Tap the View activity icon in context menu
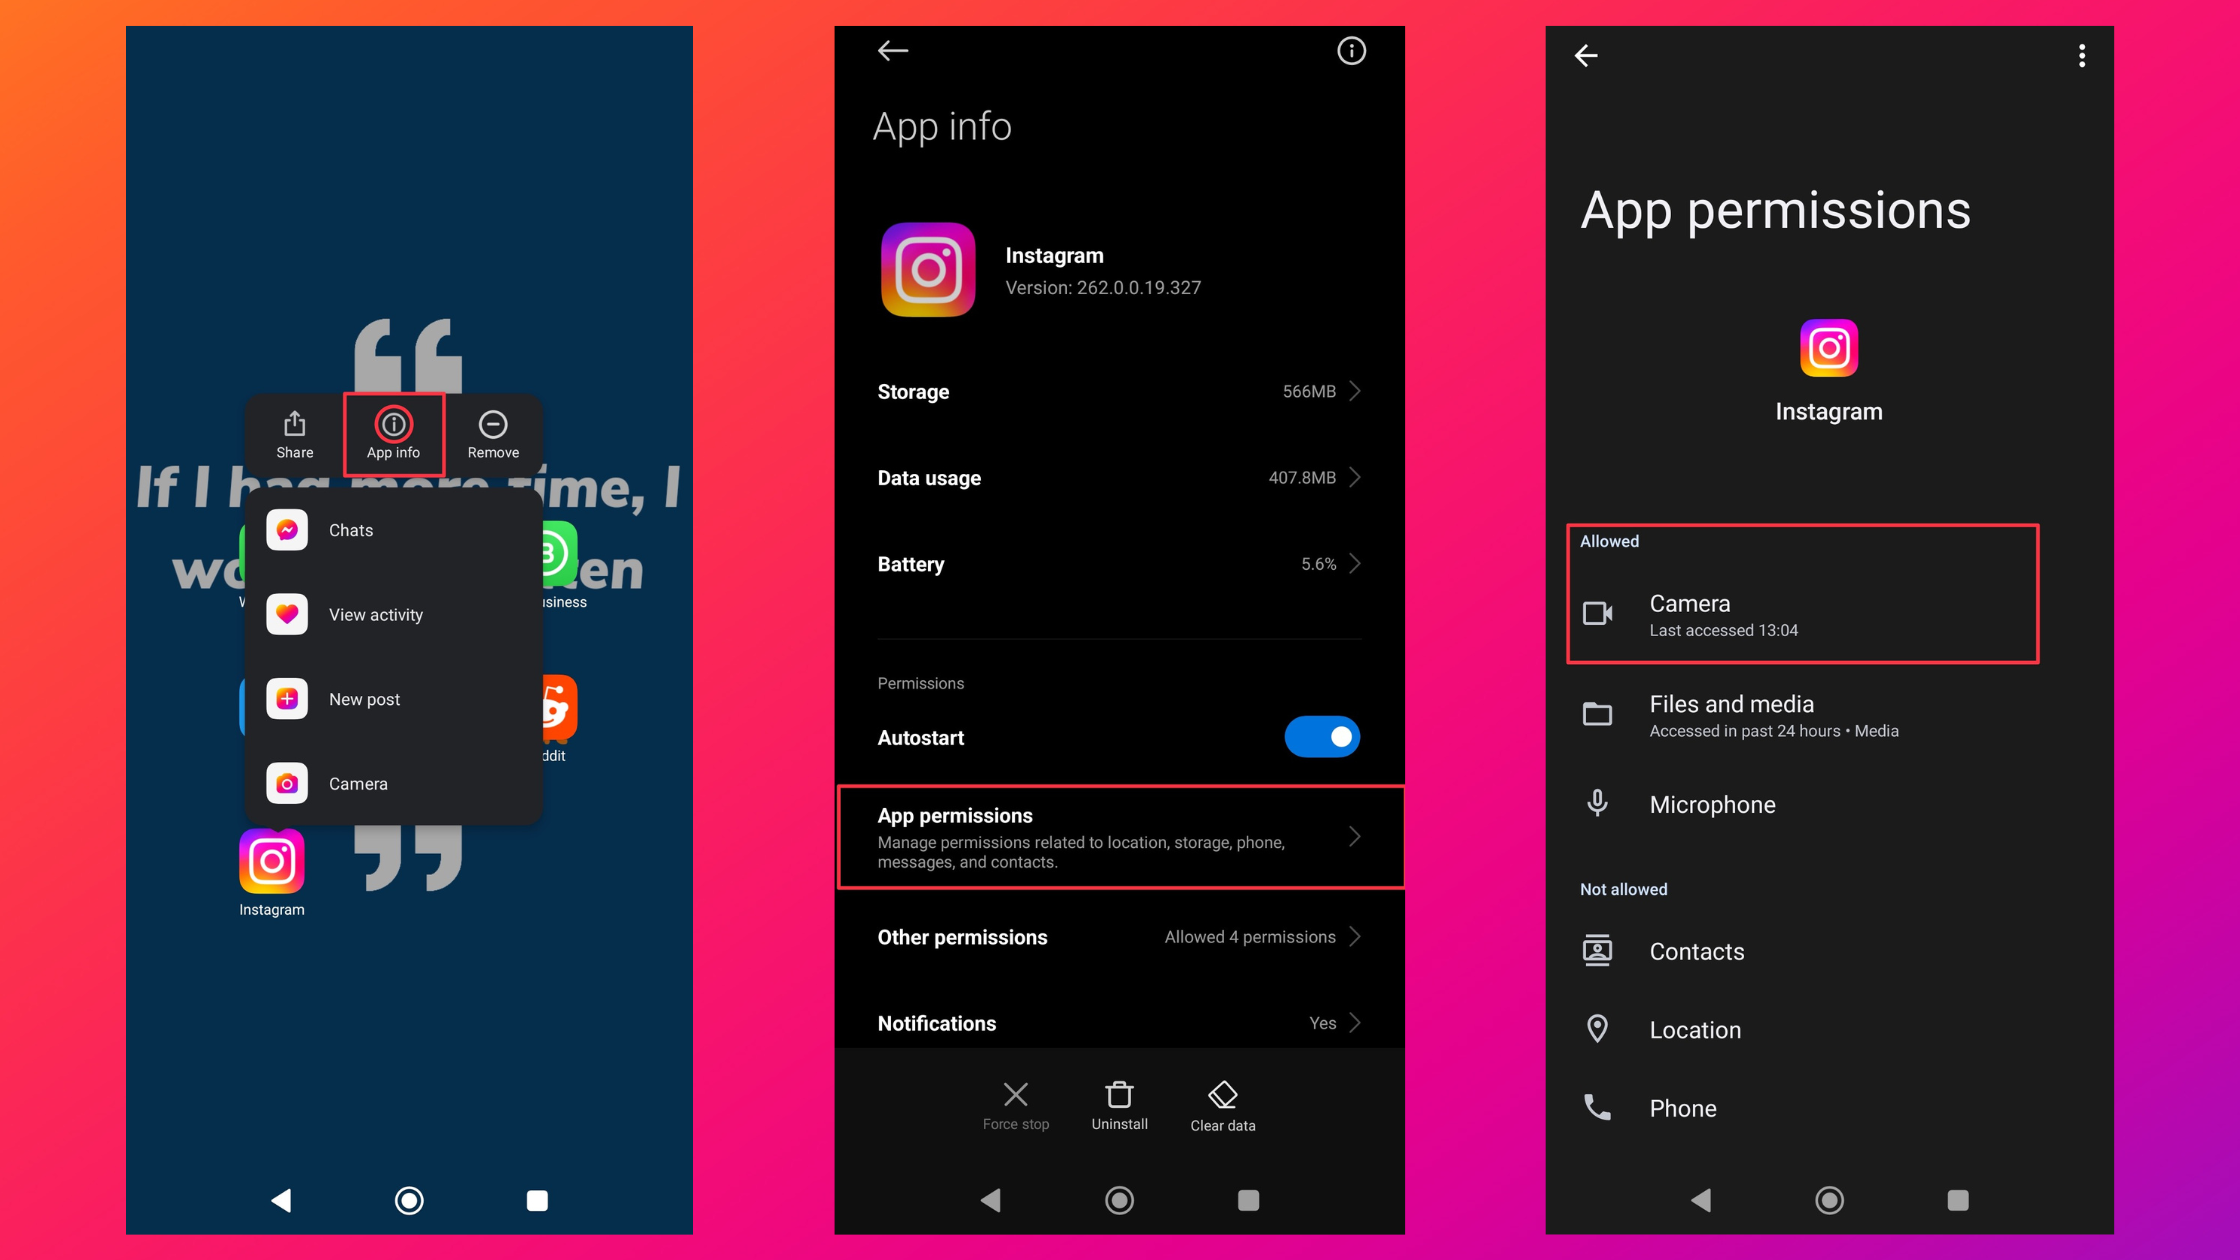Image resolution: width=2240 pixels, height=1260 pixels. pyautogui.click(x=289, y=614)
